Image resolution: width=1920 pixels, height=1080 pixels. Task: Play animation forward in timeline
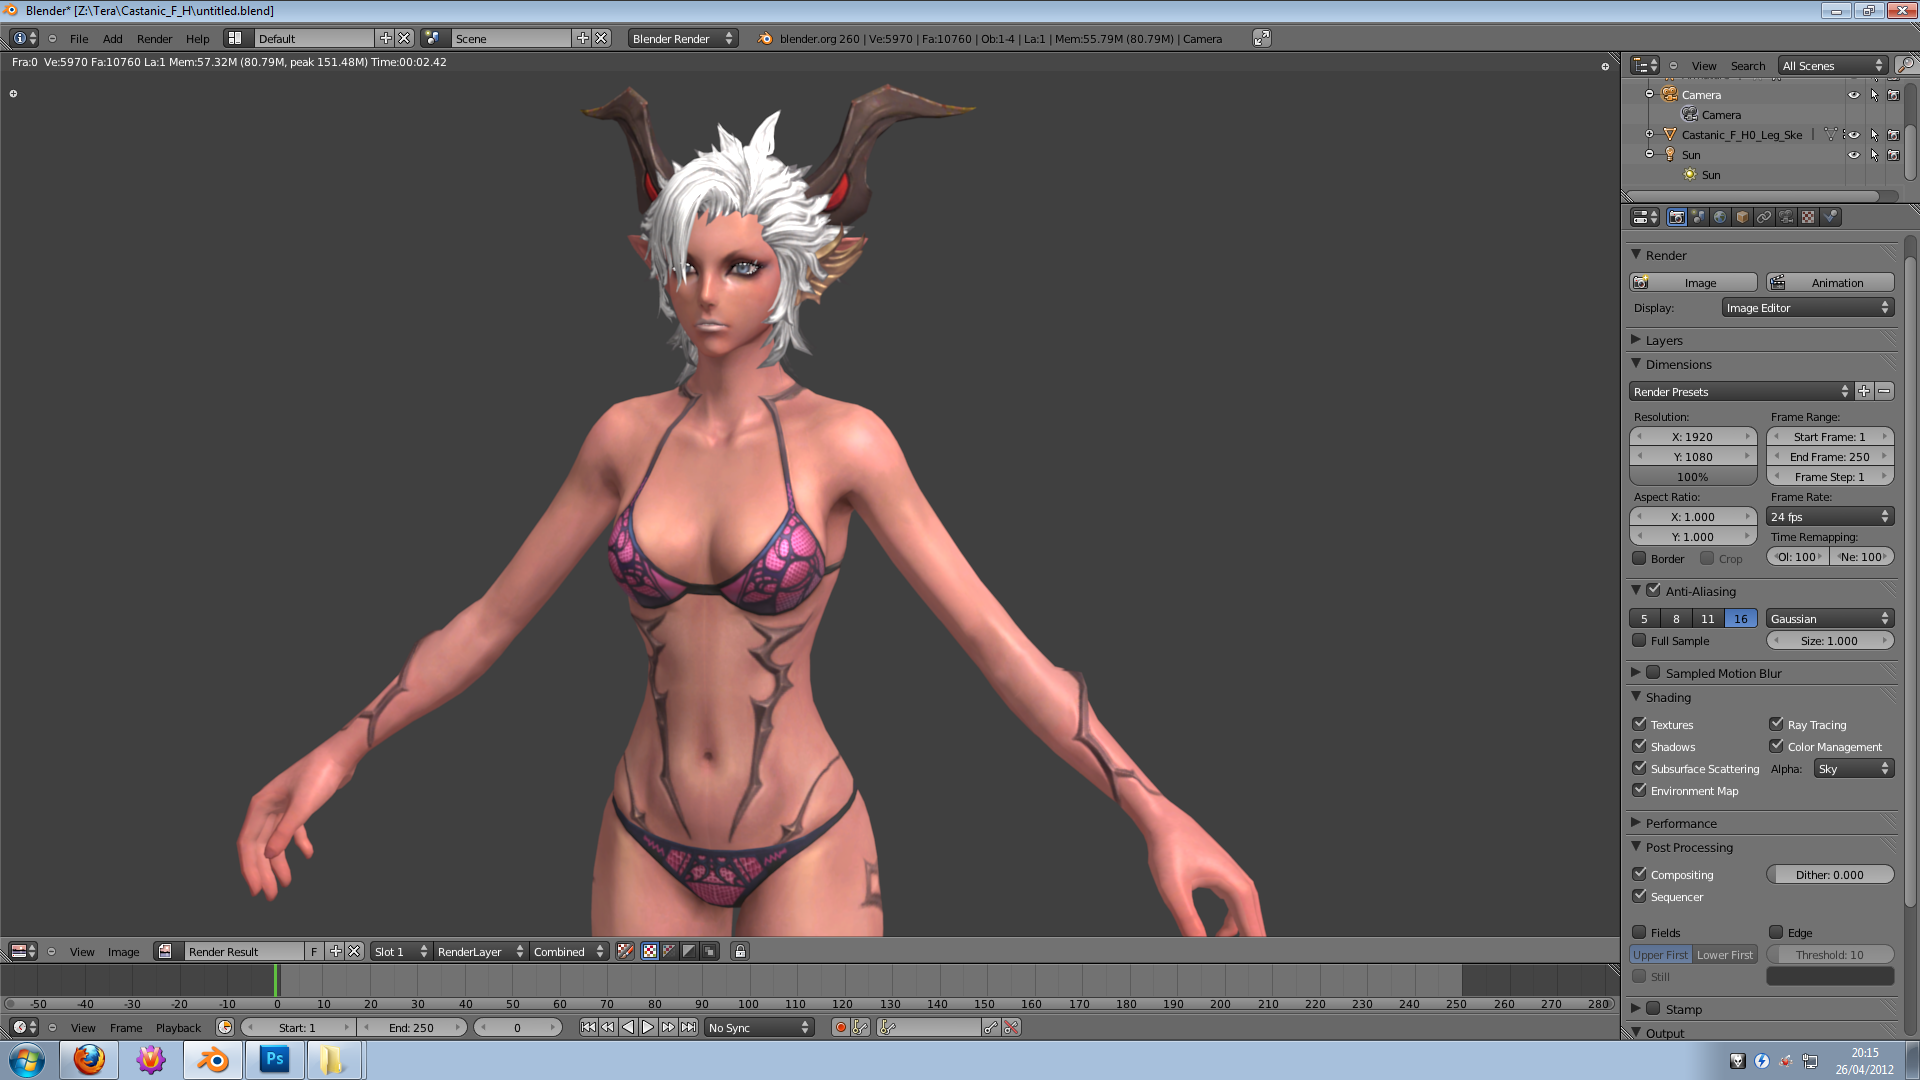pos(648,1027)
